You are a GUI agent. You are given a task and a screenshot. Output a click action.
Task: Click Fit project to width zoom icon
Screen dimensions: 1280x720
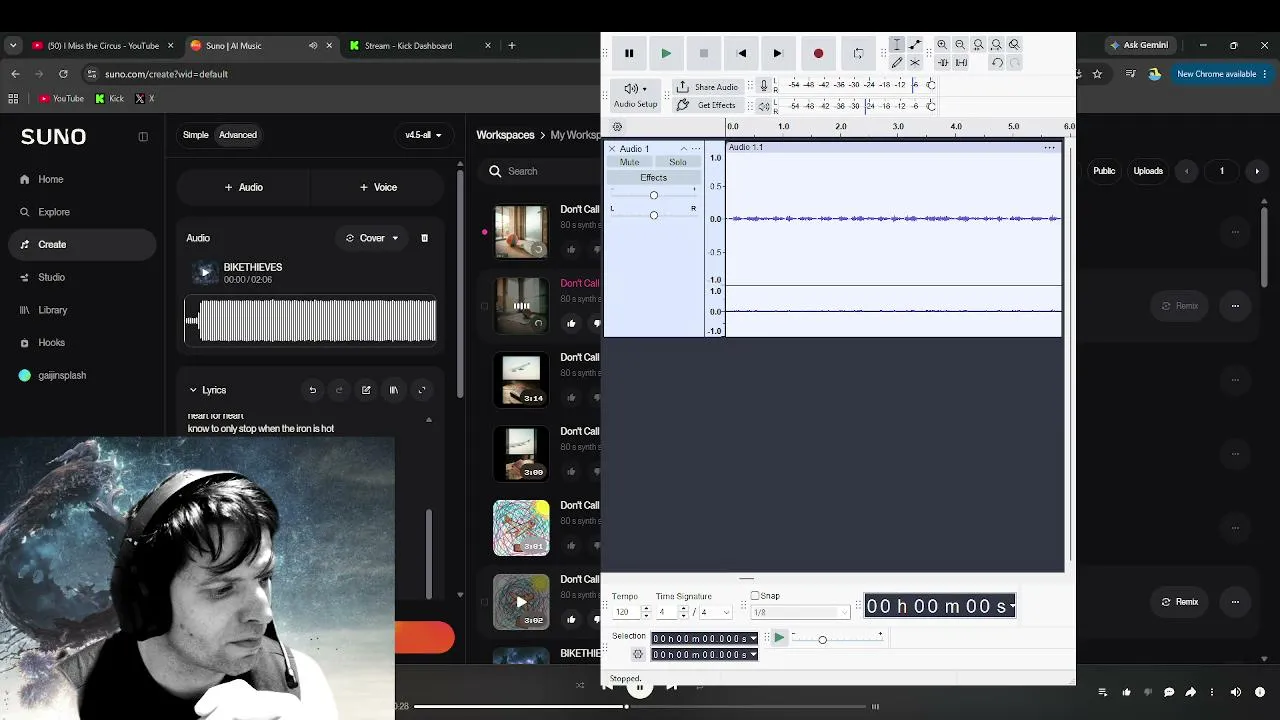[996, 45]
